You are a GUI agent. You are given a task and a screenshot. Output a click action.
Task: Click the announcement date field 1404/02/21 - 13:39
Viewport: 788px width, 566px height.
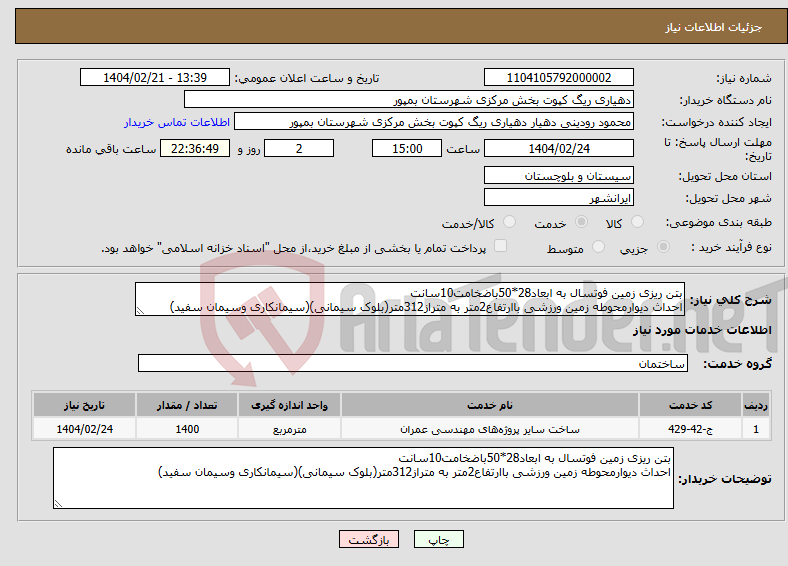click(x=155, y=77)
